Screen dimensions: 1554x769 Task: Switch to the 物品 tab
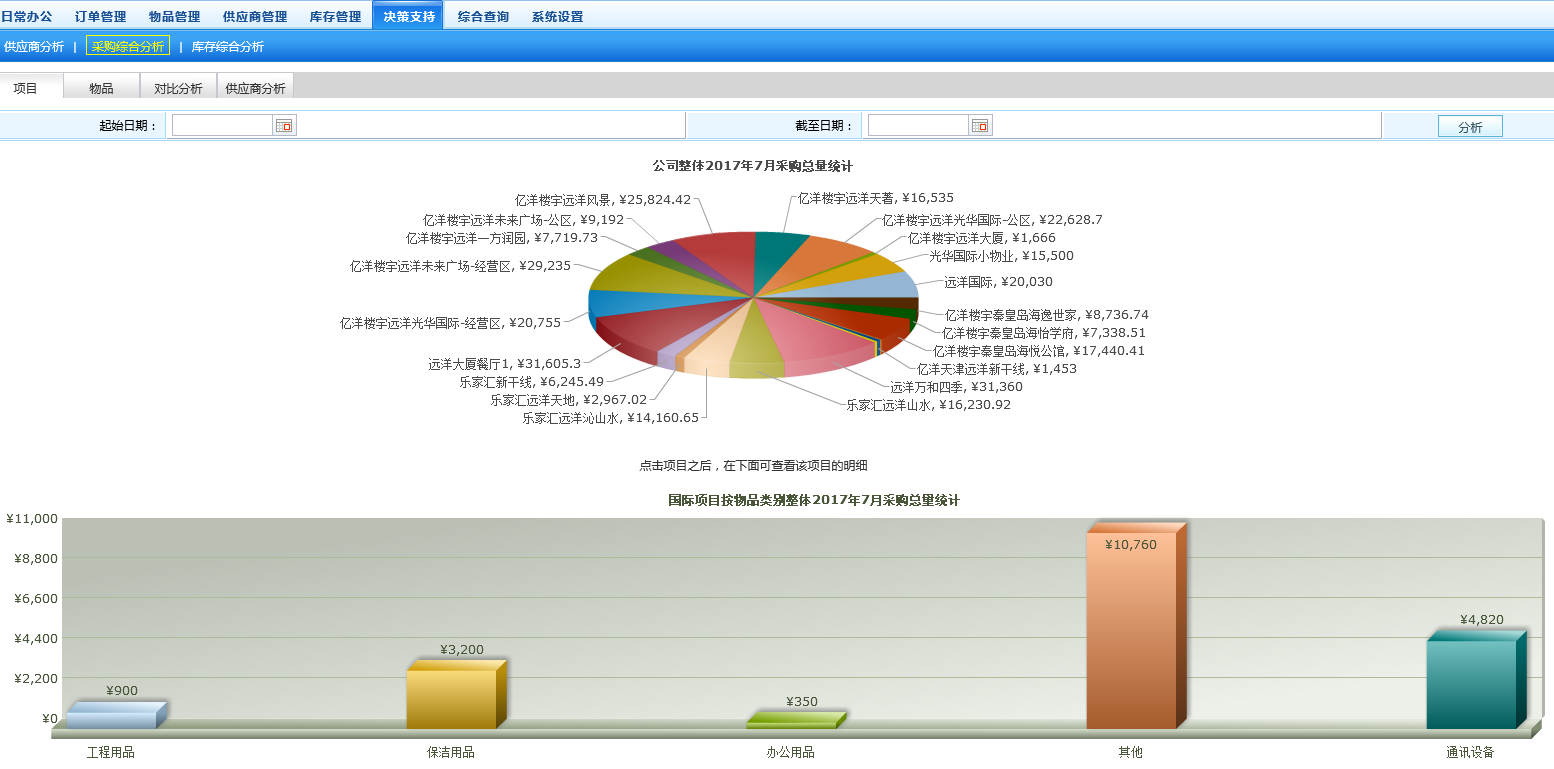[x=101, y=88]
